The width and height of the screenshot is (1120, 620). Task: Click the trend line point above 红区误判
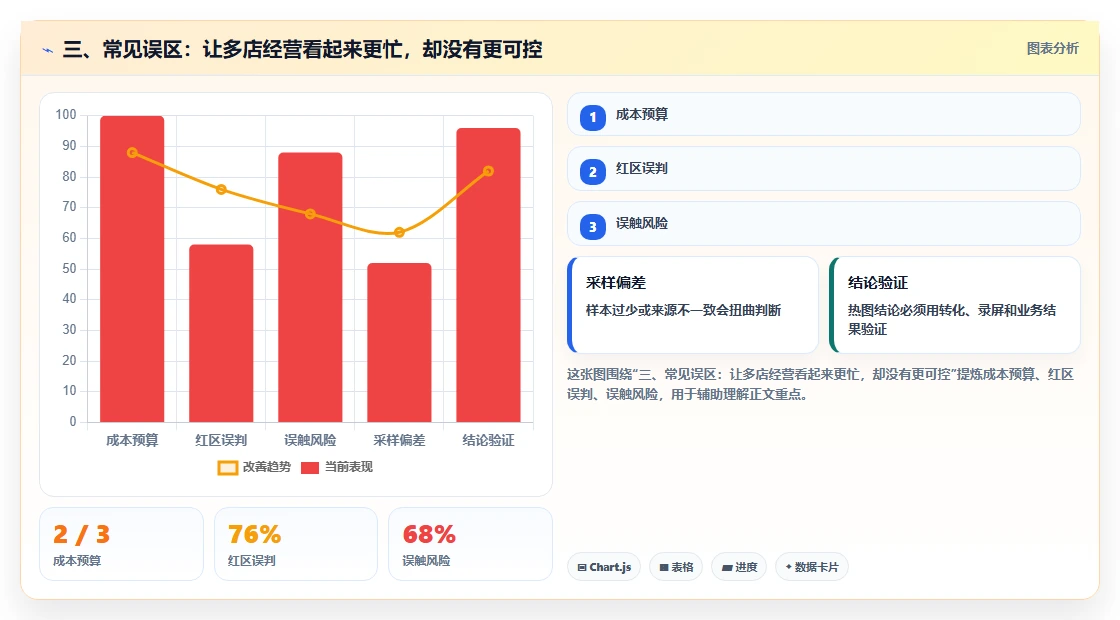[221, 189]
